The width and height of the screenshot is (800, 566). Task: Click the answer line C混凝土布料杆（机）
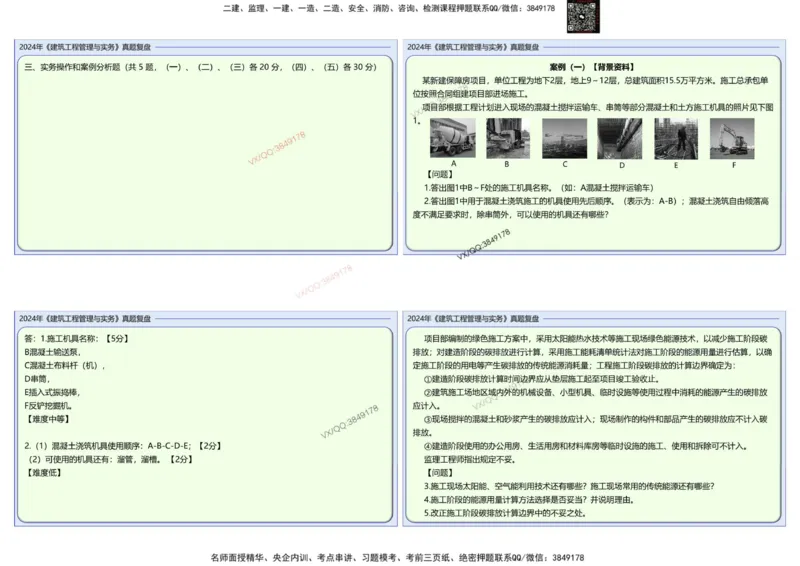click(64, 365)
